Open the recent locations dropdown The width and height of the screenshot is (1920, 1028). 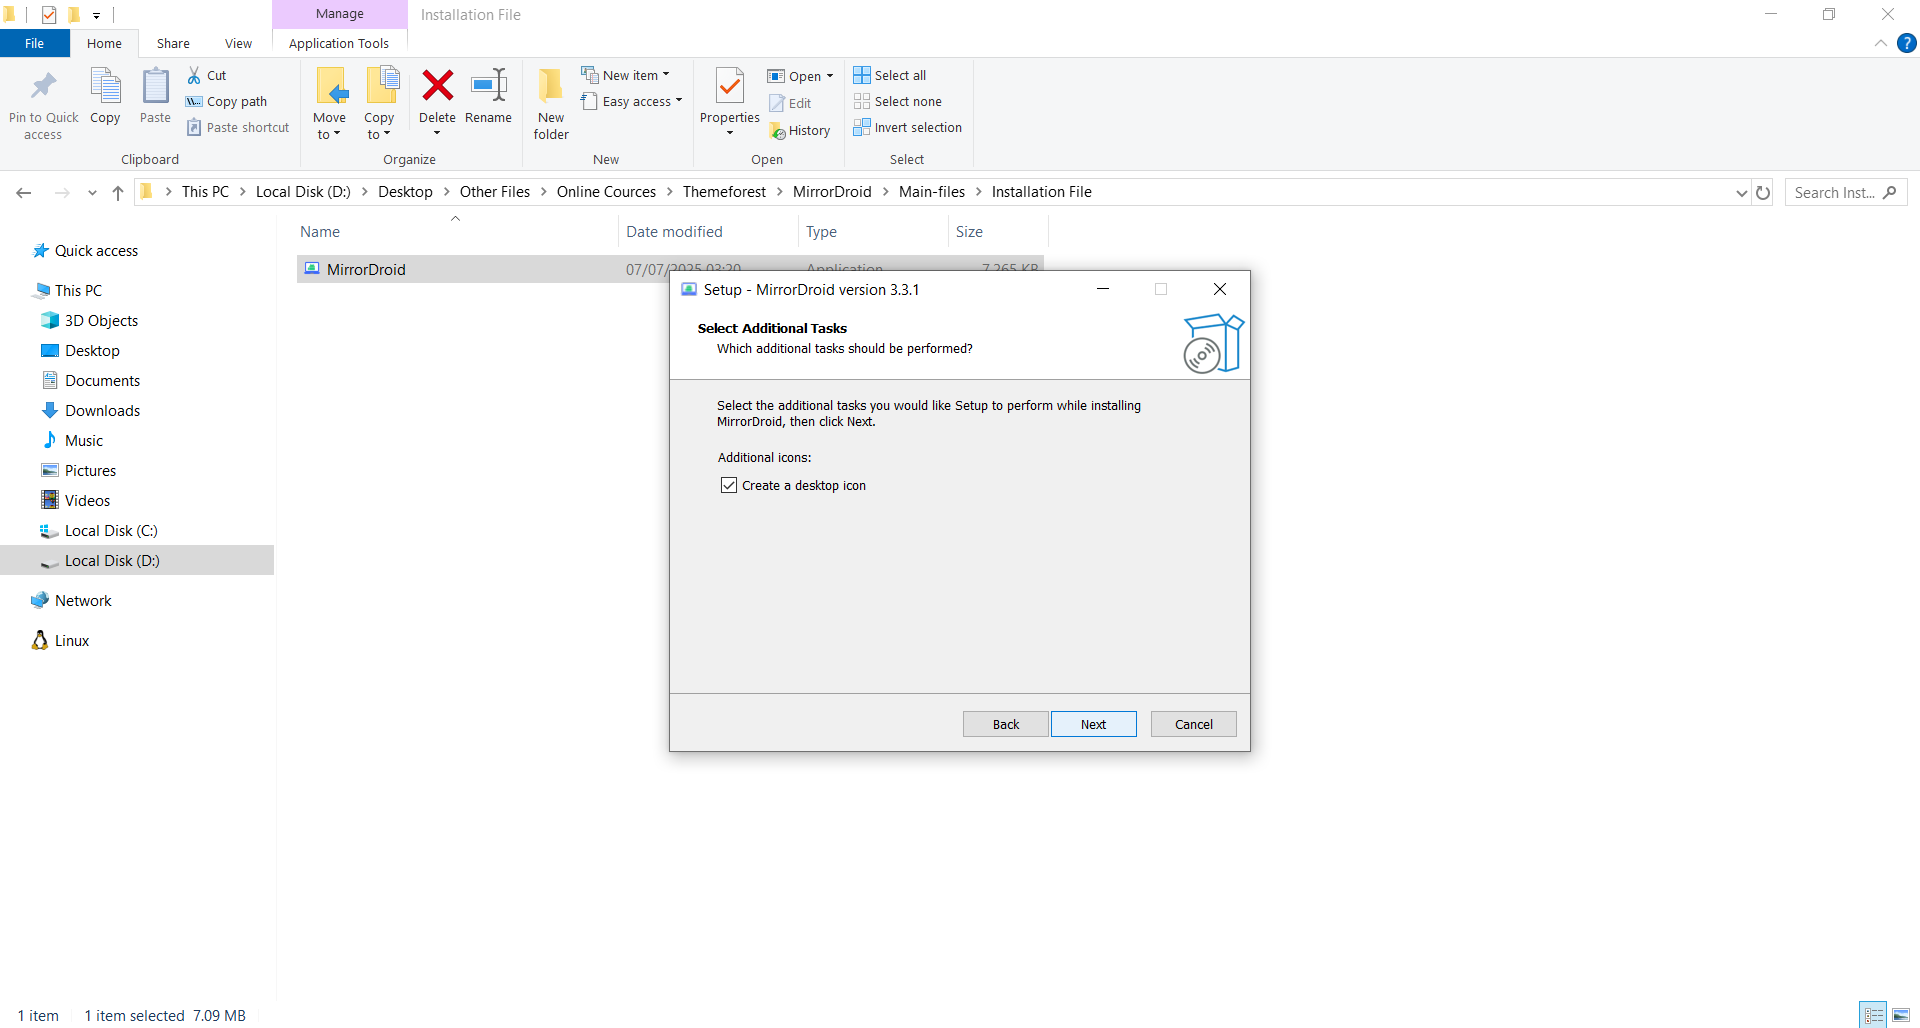[x=92, y=192]
